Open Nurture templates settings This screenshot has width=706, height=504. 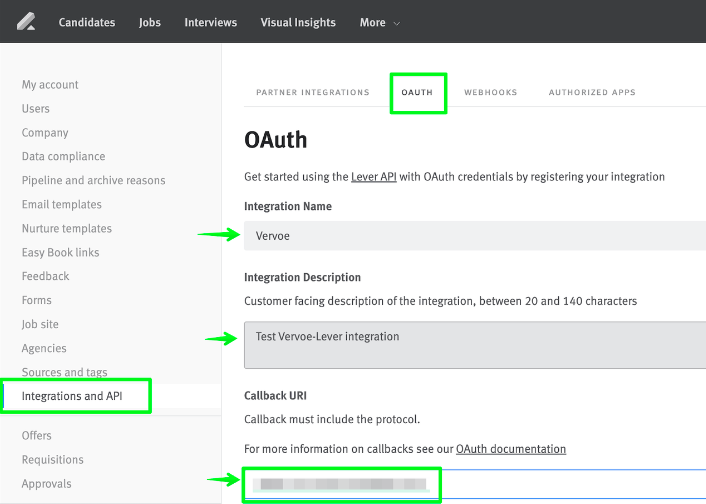tap(67, 228)
